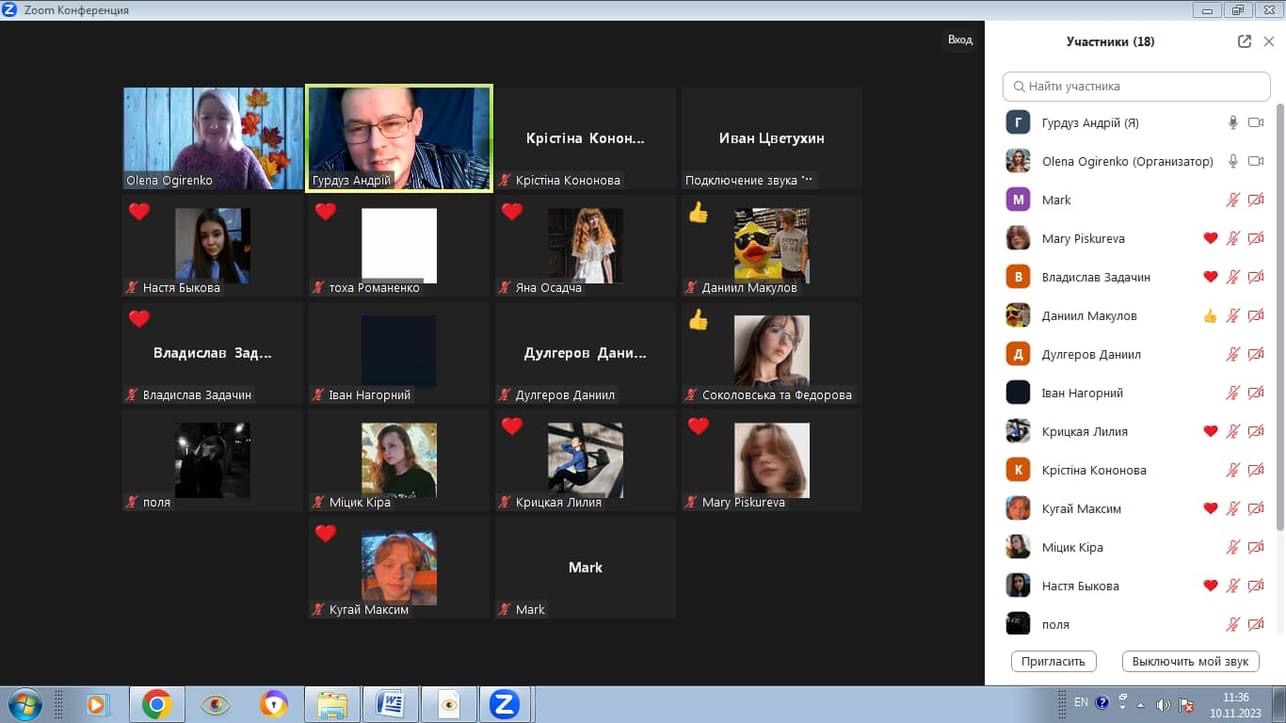Image resolution: width=1286 pixels, height=723 pixels.
Task: Open Microsoft Word from the taskbar
Action: [x=389, y=704]
